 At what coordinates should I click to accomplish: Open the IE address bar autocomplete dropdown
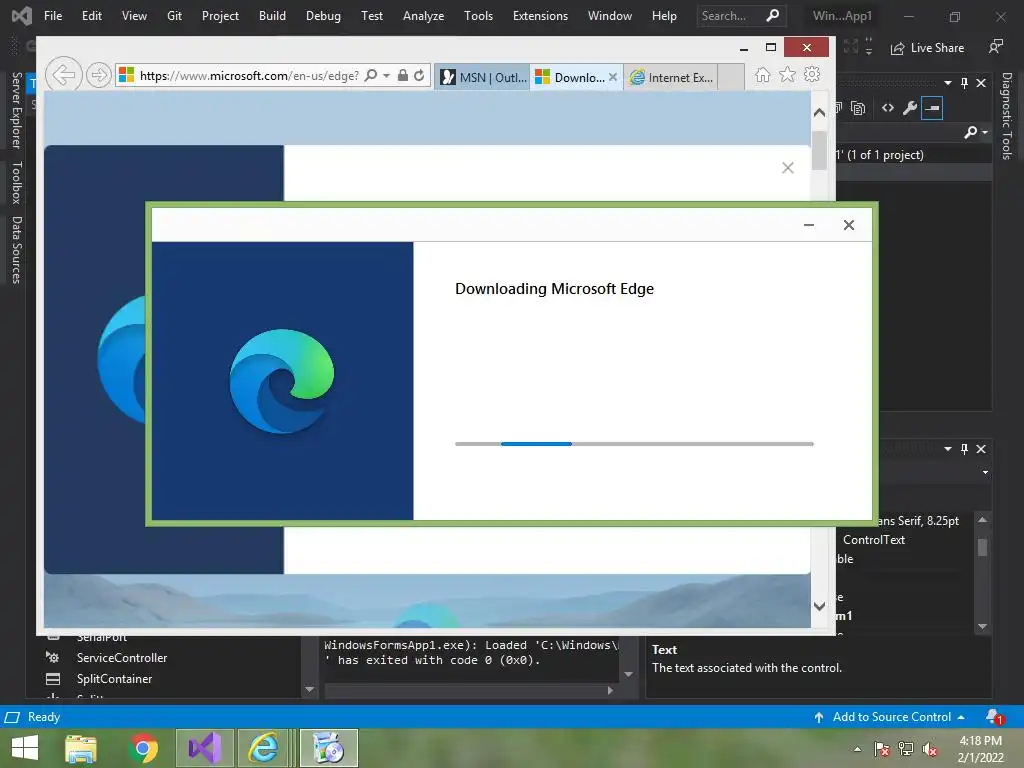[387, 76]
